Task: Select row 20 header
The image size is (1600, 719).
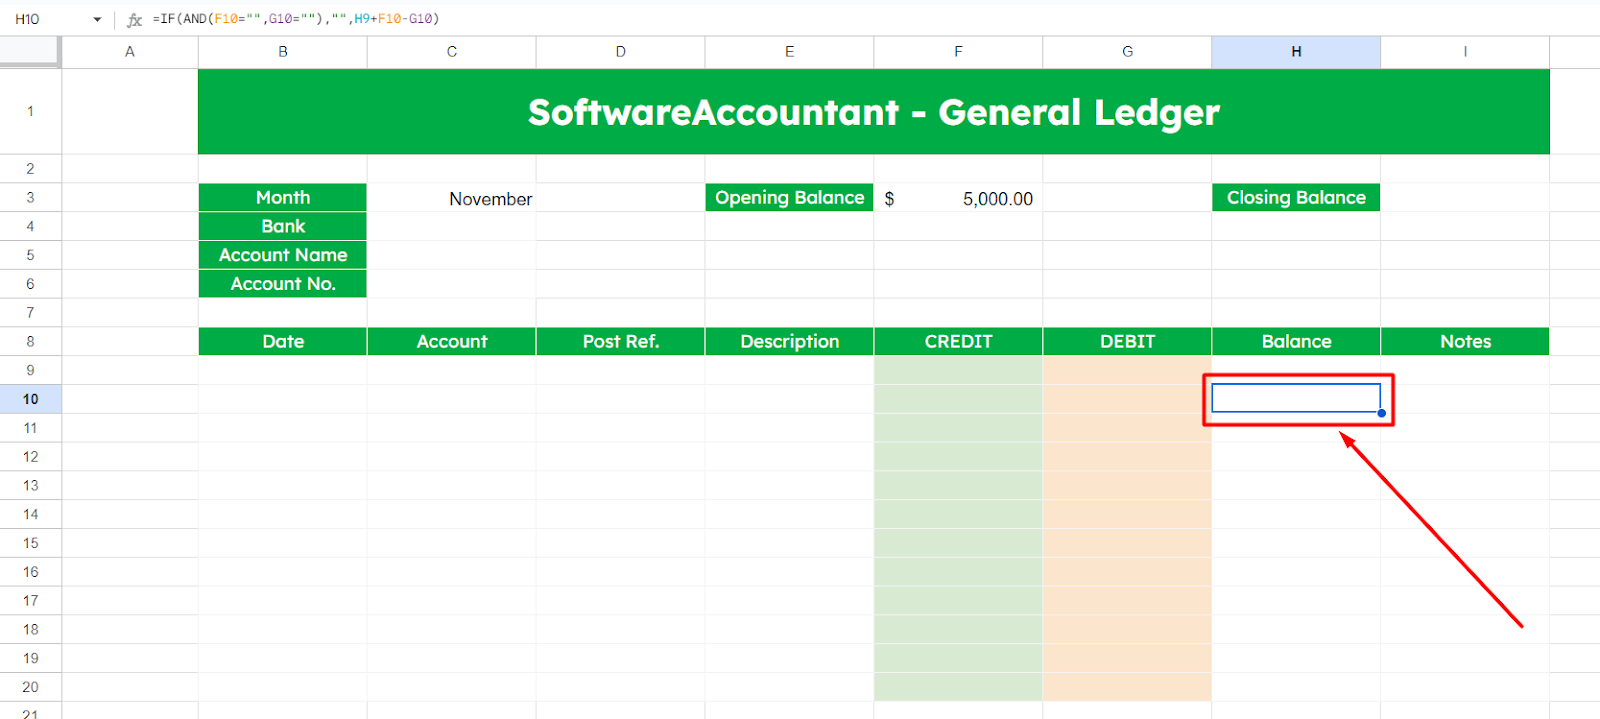Action: [30, 687]
